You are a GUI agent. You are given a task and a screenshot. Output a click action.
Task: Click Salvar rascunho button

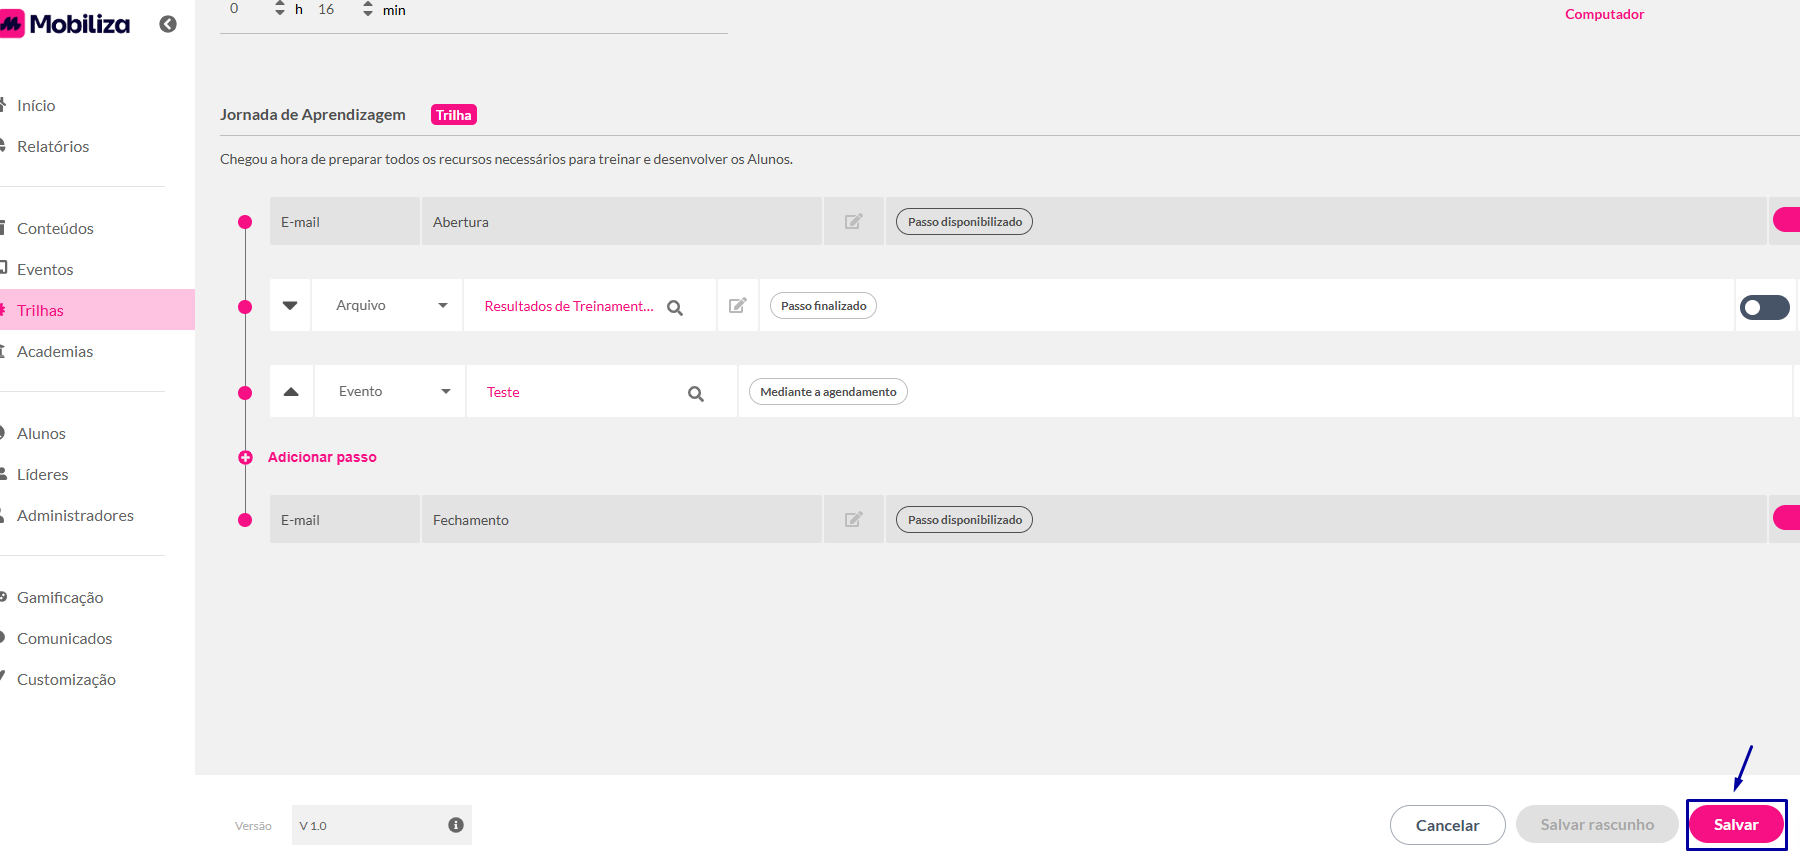(x=1597, y=824)
